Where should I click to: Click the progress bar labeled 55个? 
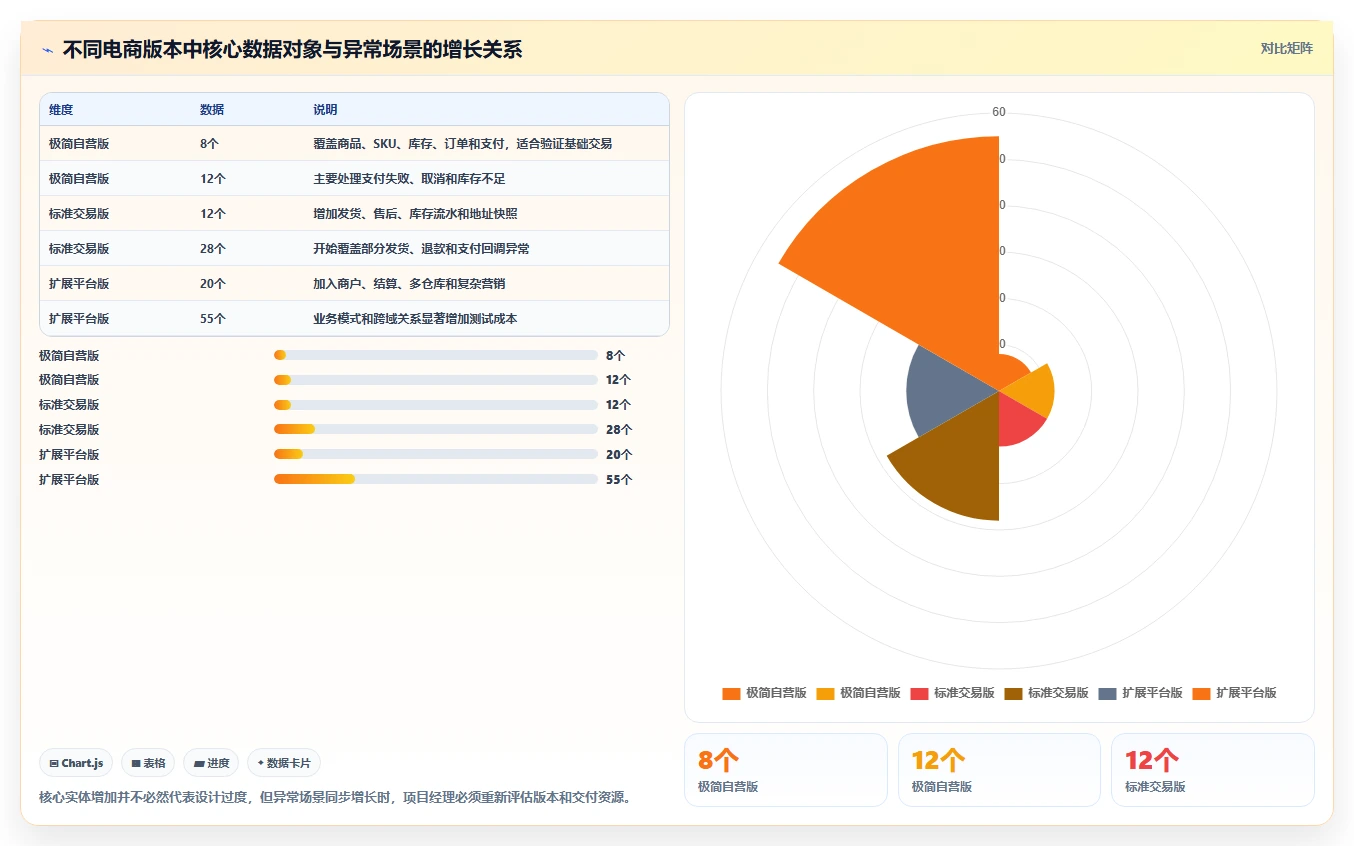point(436,480)
